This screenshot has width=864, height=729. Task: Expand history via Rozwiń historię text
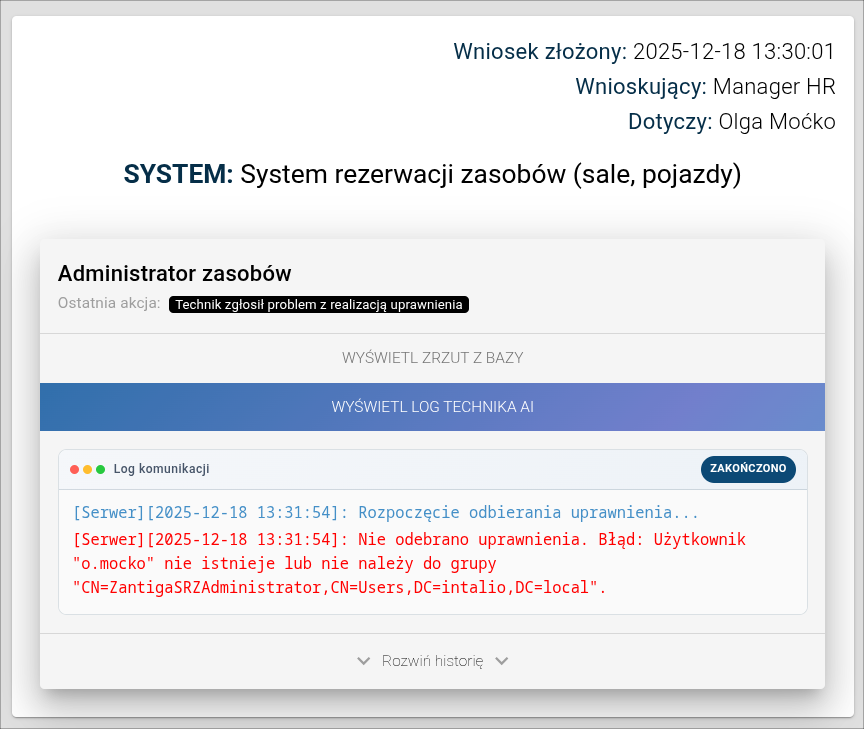pyautogui.click(x=432, y=661)
